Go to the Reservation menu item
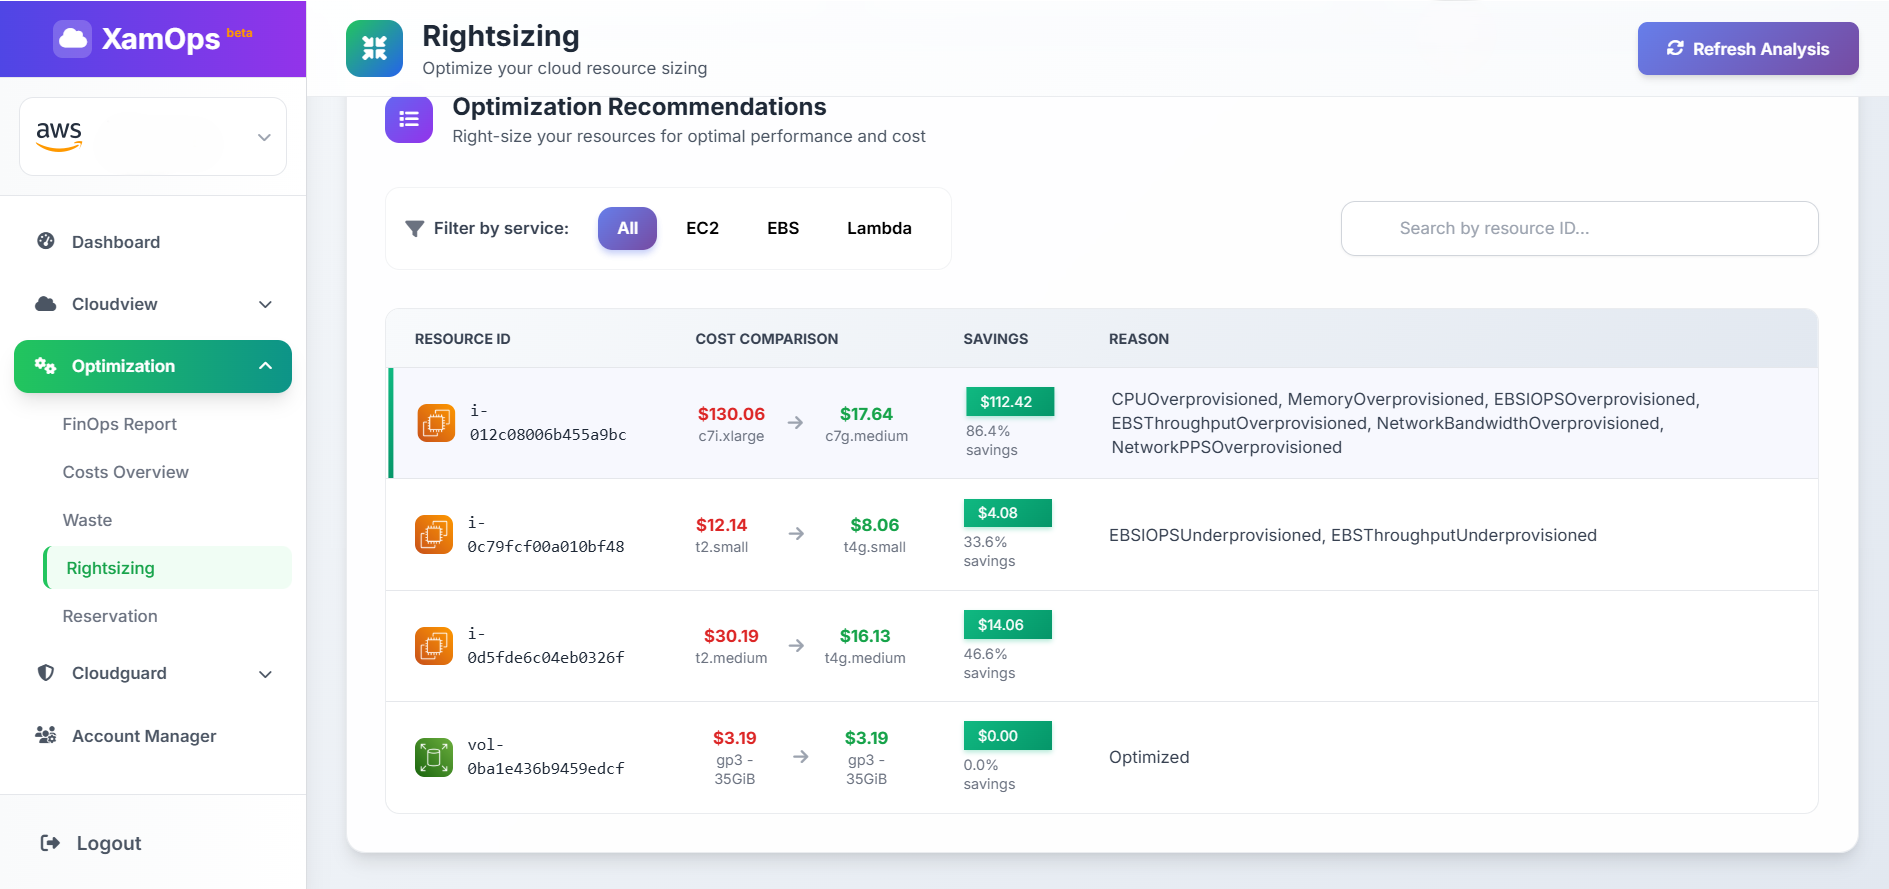1889x889 pixels. coord(110,616)
